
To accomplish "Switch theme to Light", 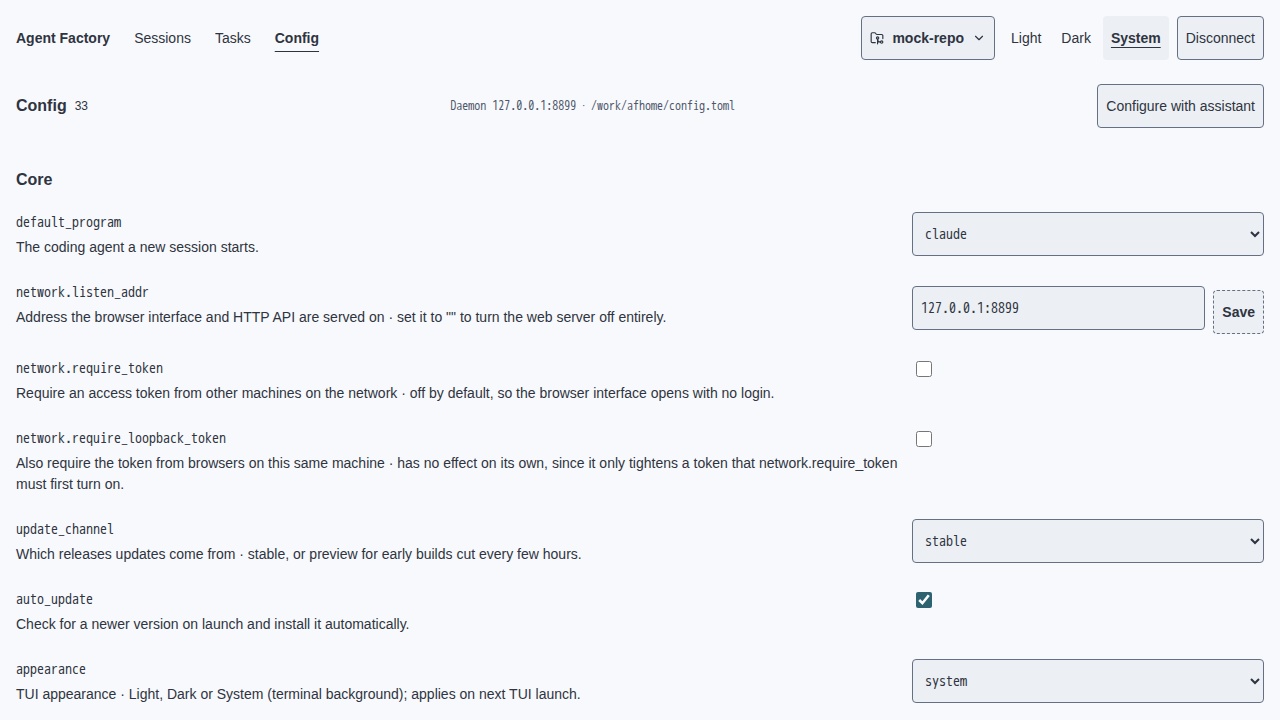I will click(1026, 38).
